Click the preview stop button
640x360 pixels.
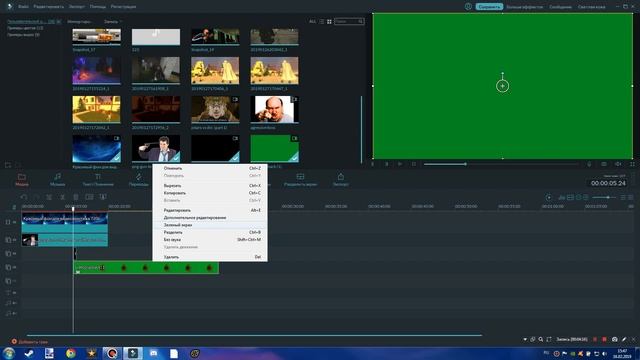[414, 164]
